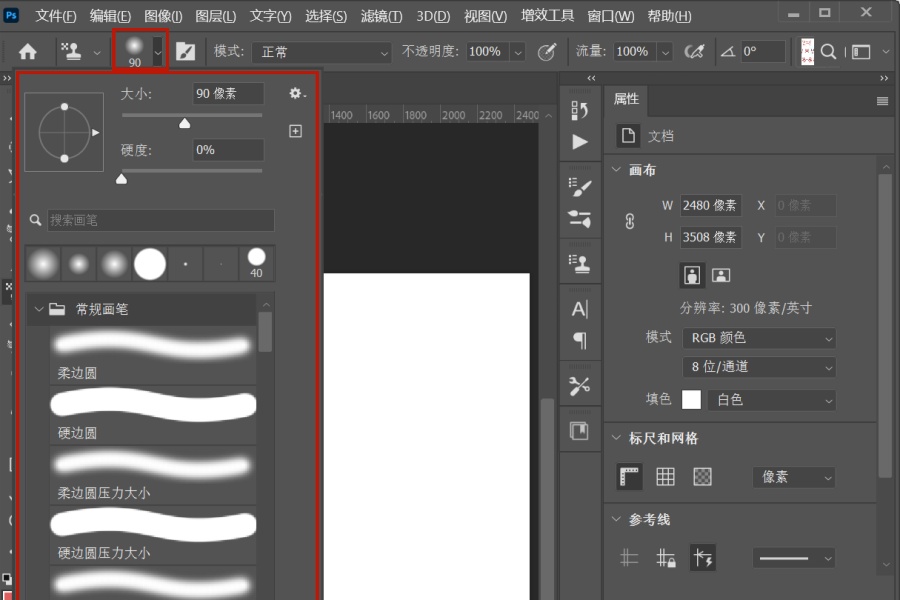Viewport: 900px width, 600px height.
Task: Toggle the grid icon
Action: pyautogui.click(x=665, y=477)
